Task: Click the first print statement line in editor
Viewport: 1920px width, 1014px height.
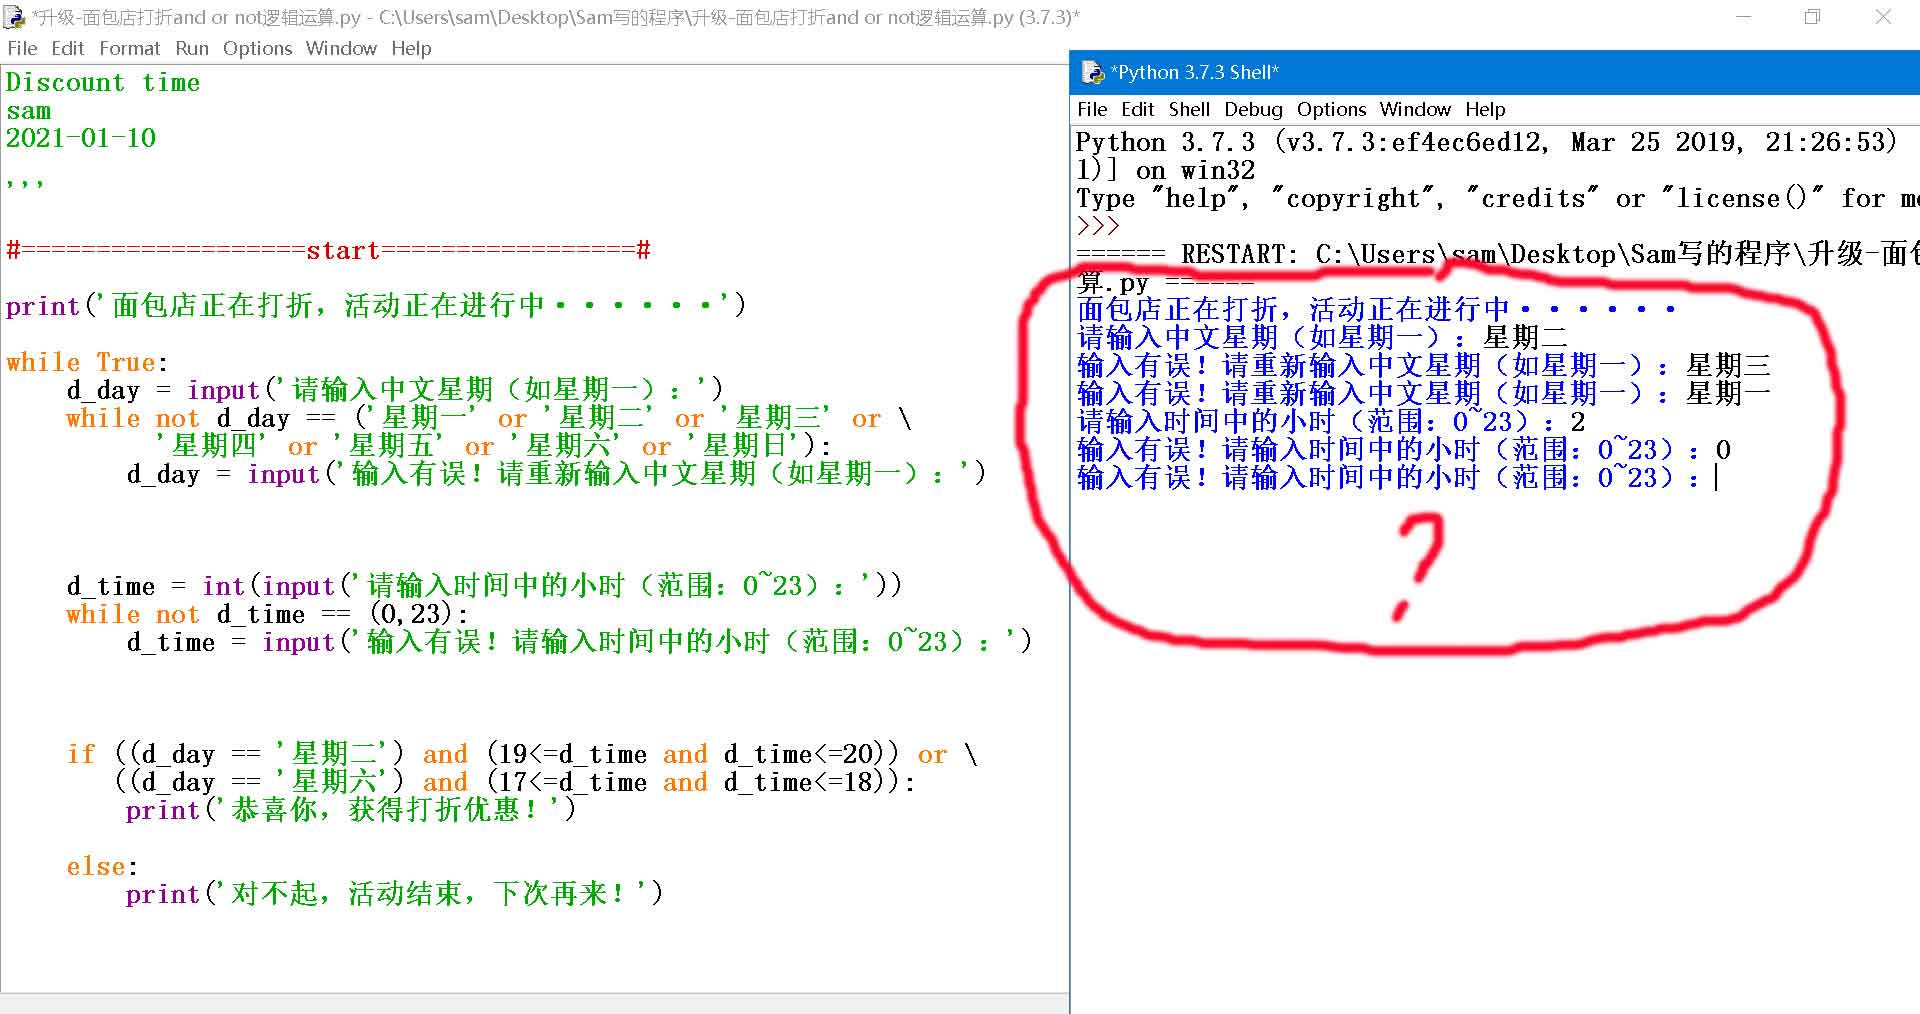Action: 376,306
